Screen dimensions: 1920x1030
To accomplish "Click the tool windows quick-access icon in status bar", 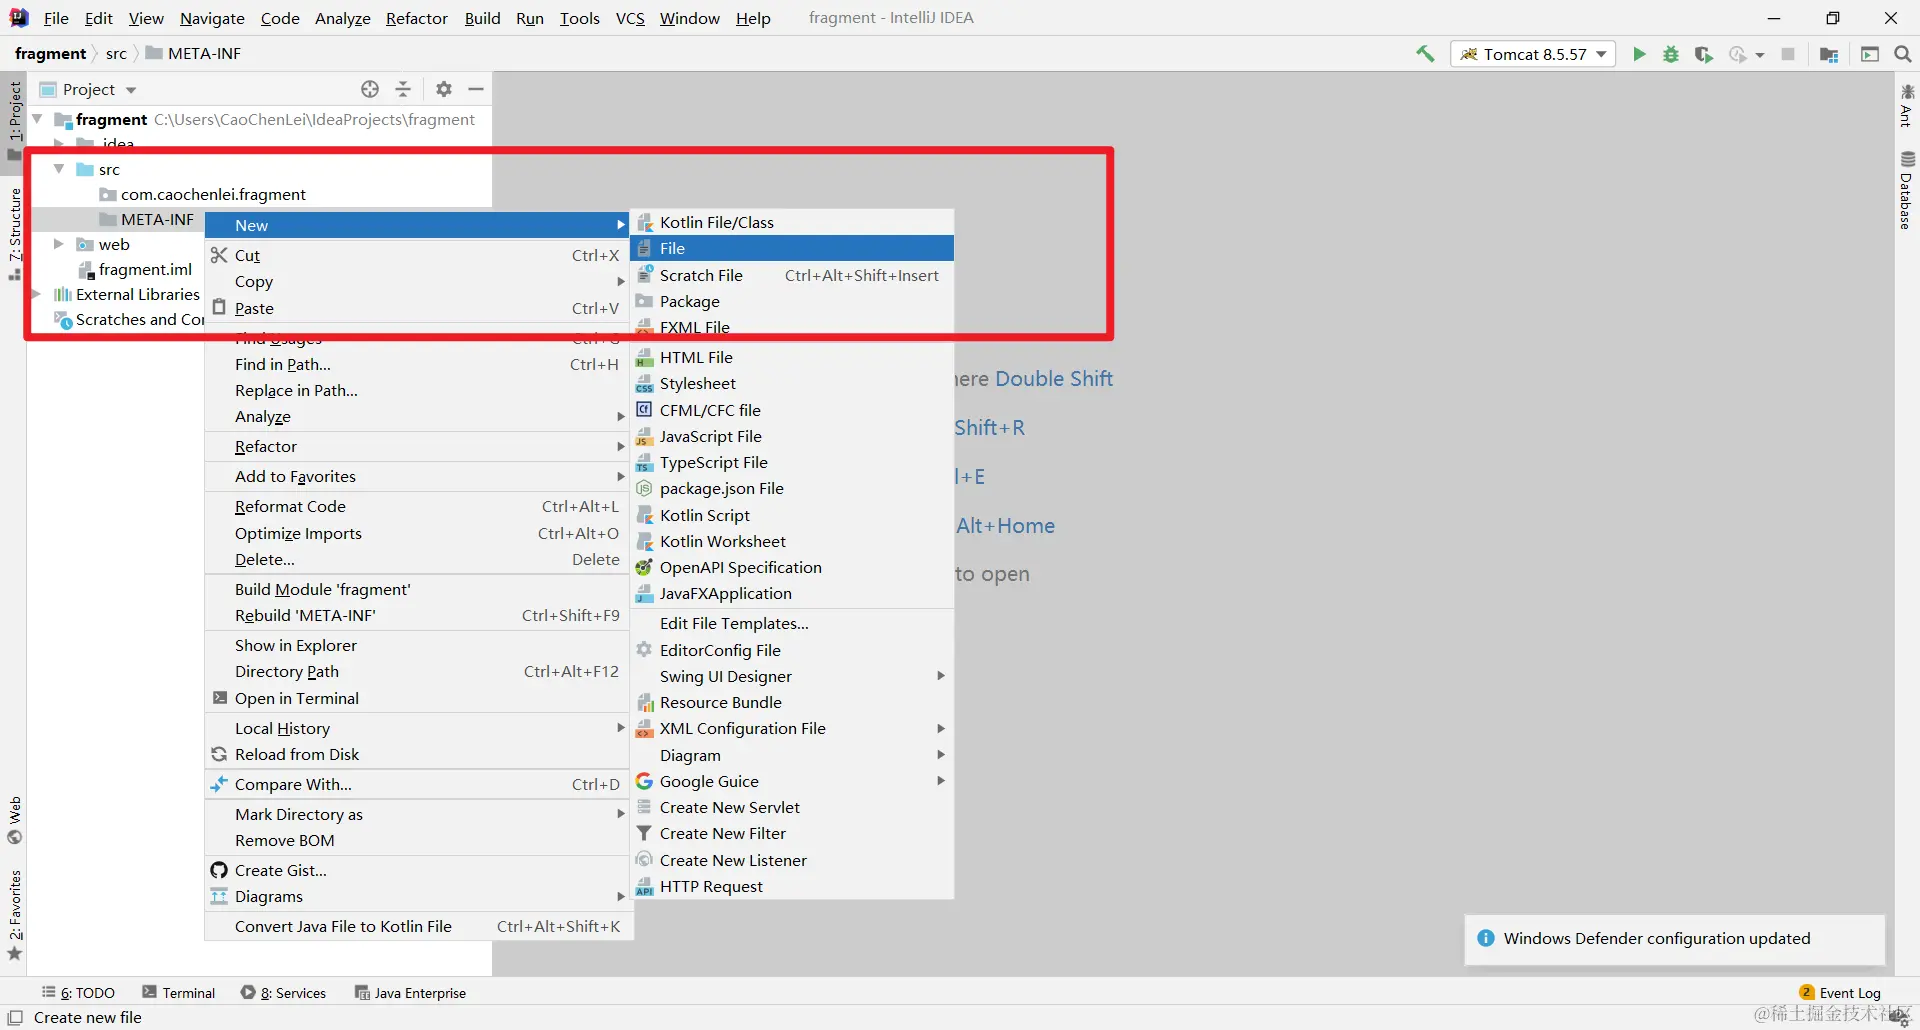I will click(x=15, y=1017).
